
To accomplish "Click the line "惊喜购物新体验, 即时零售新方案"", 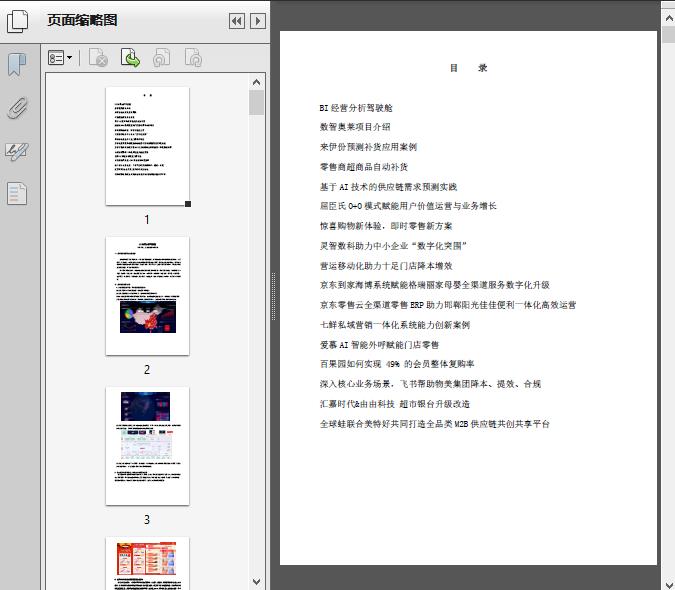I will pos(386,226).
